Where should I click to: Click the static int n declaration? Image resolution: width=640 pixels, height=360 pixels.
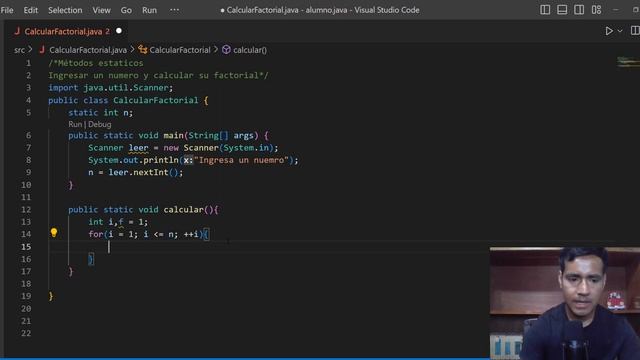[x=100, y=113]
